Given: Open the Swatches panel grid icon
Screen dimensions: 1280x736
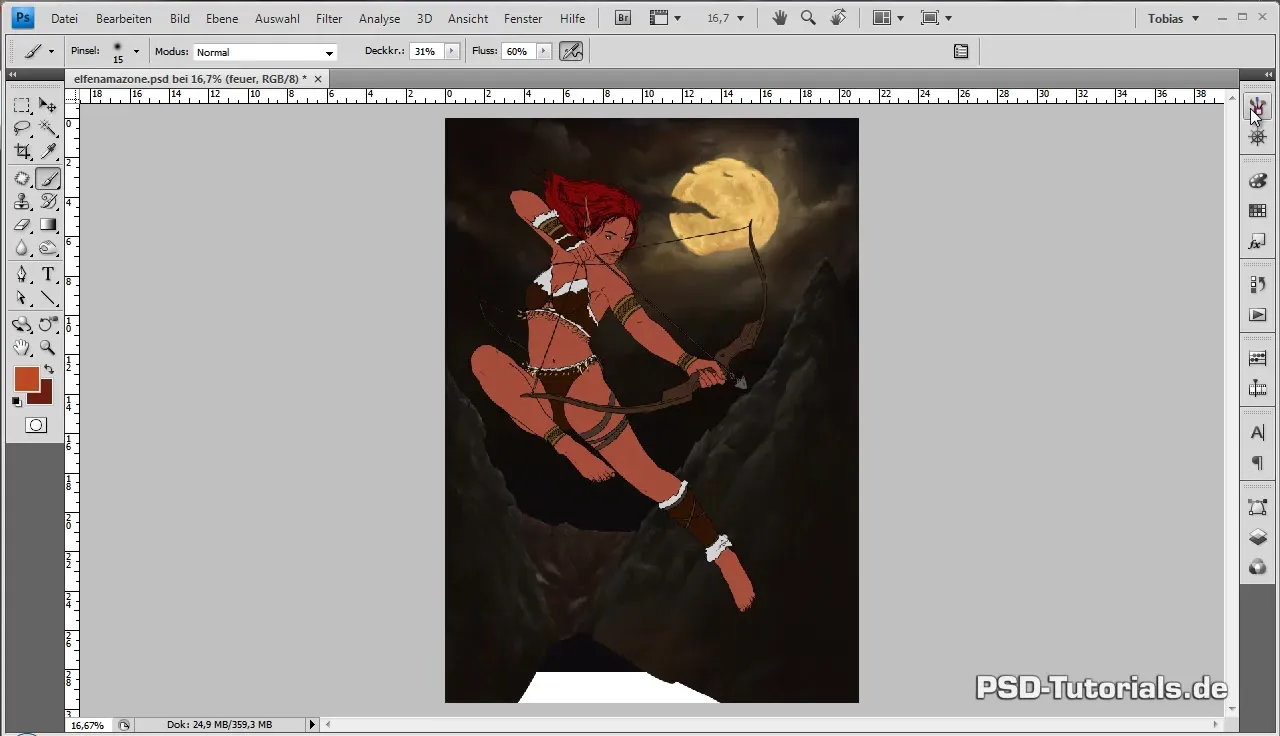Looking at the screenshot, I should tap(1258, 211).
